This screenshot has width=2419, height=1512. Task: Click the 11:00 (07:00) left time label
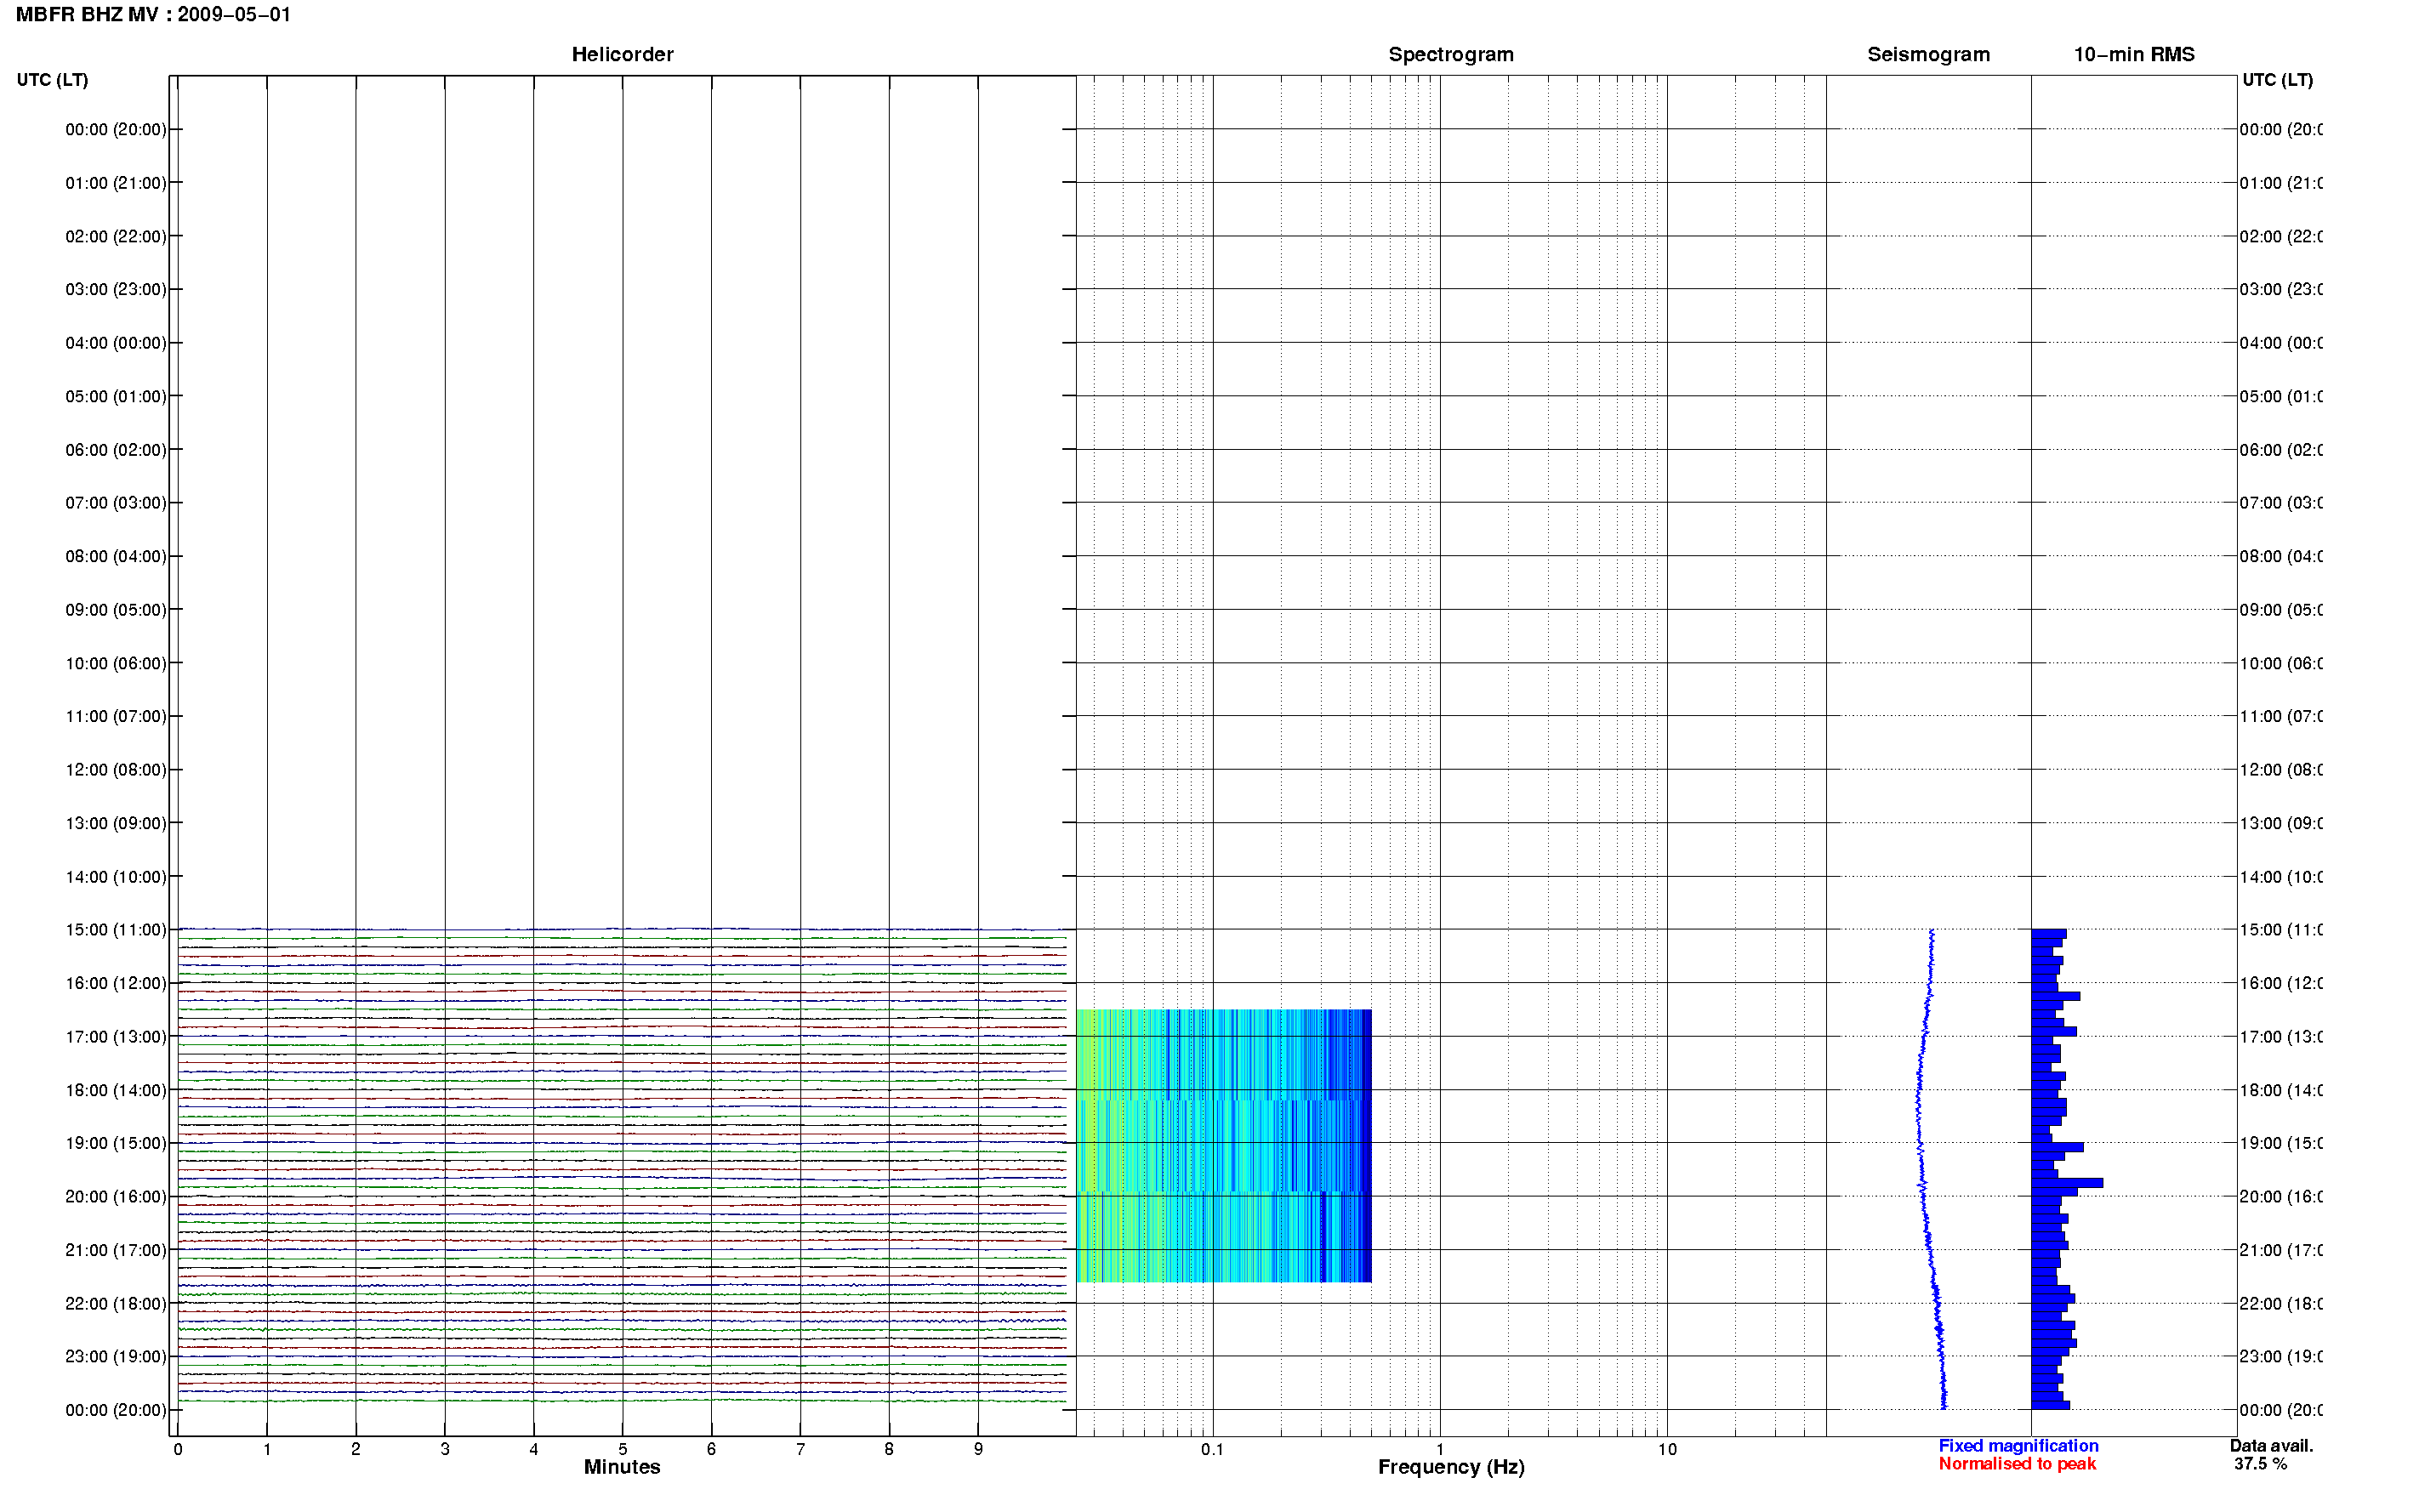pyautogui.click(x=116, y=716)
